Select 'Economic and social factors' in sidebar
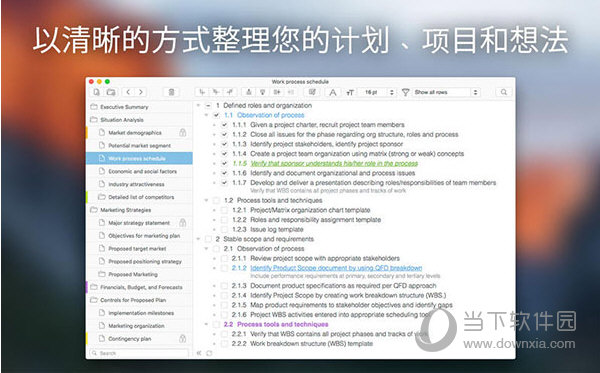 [142, 171]
